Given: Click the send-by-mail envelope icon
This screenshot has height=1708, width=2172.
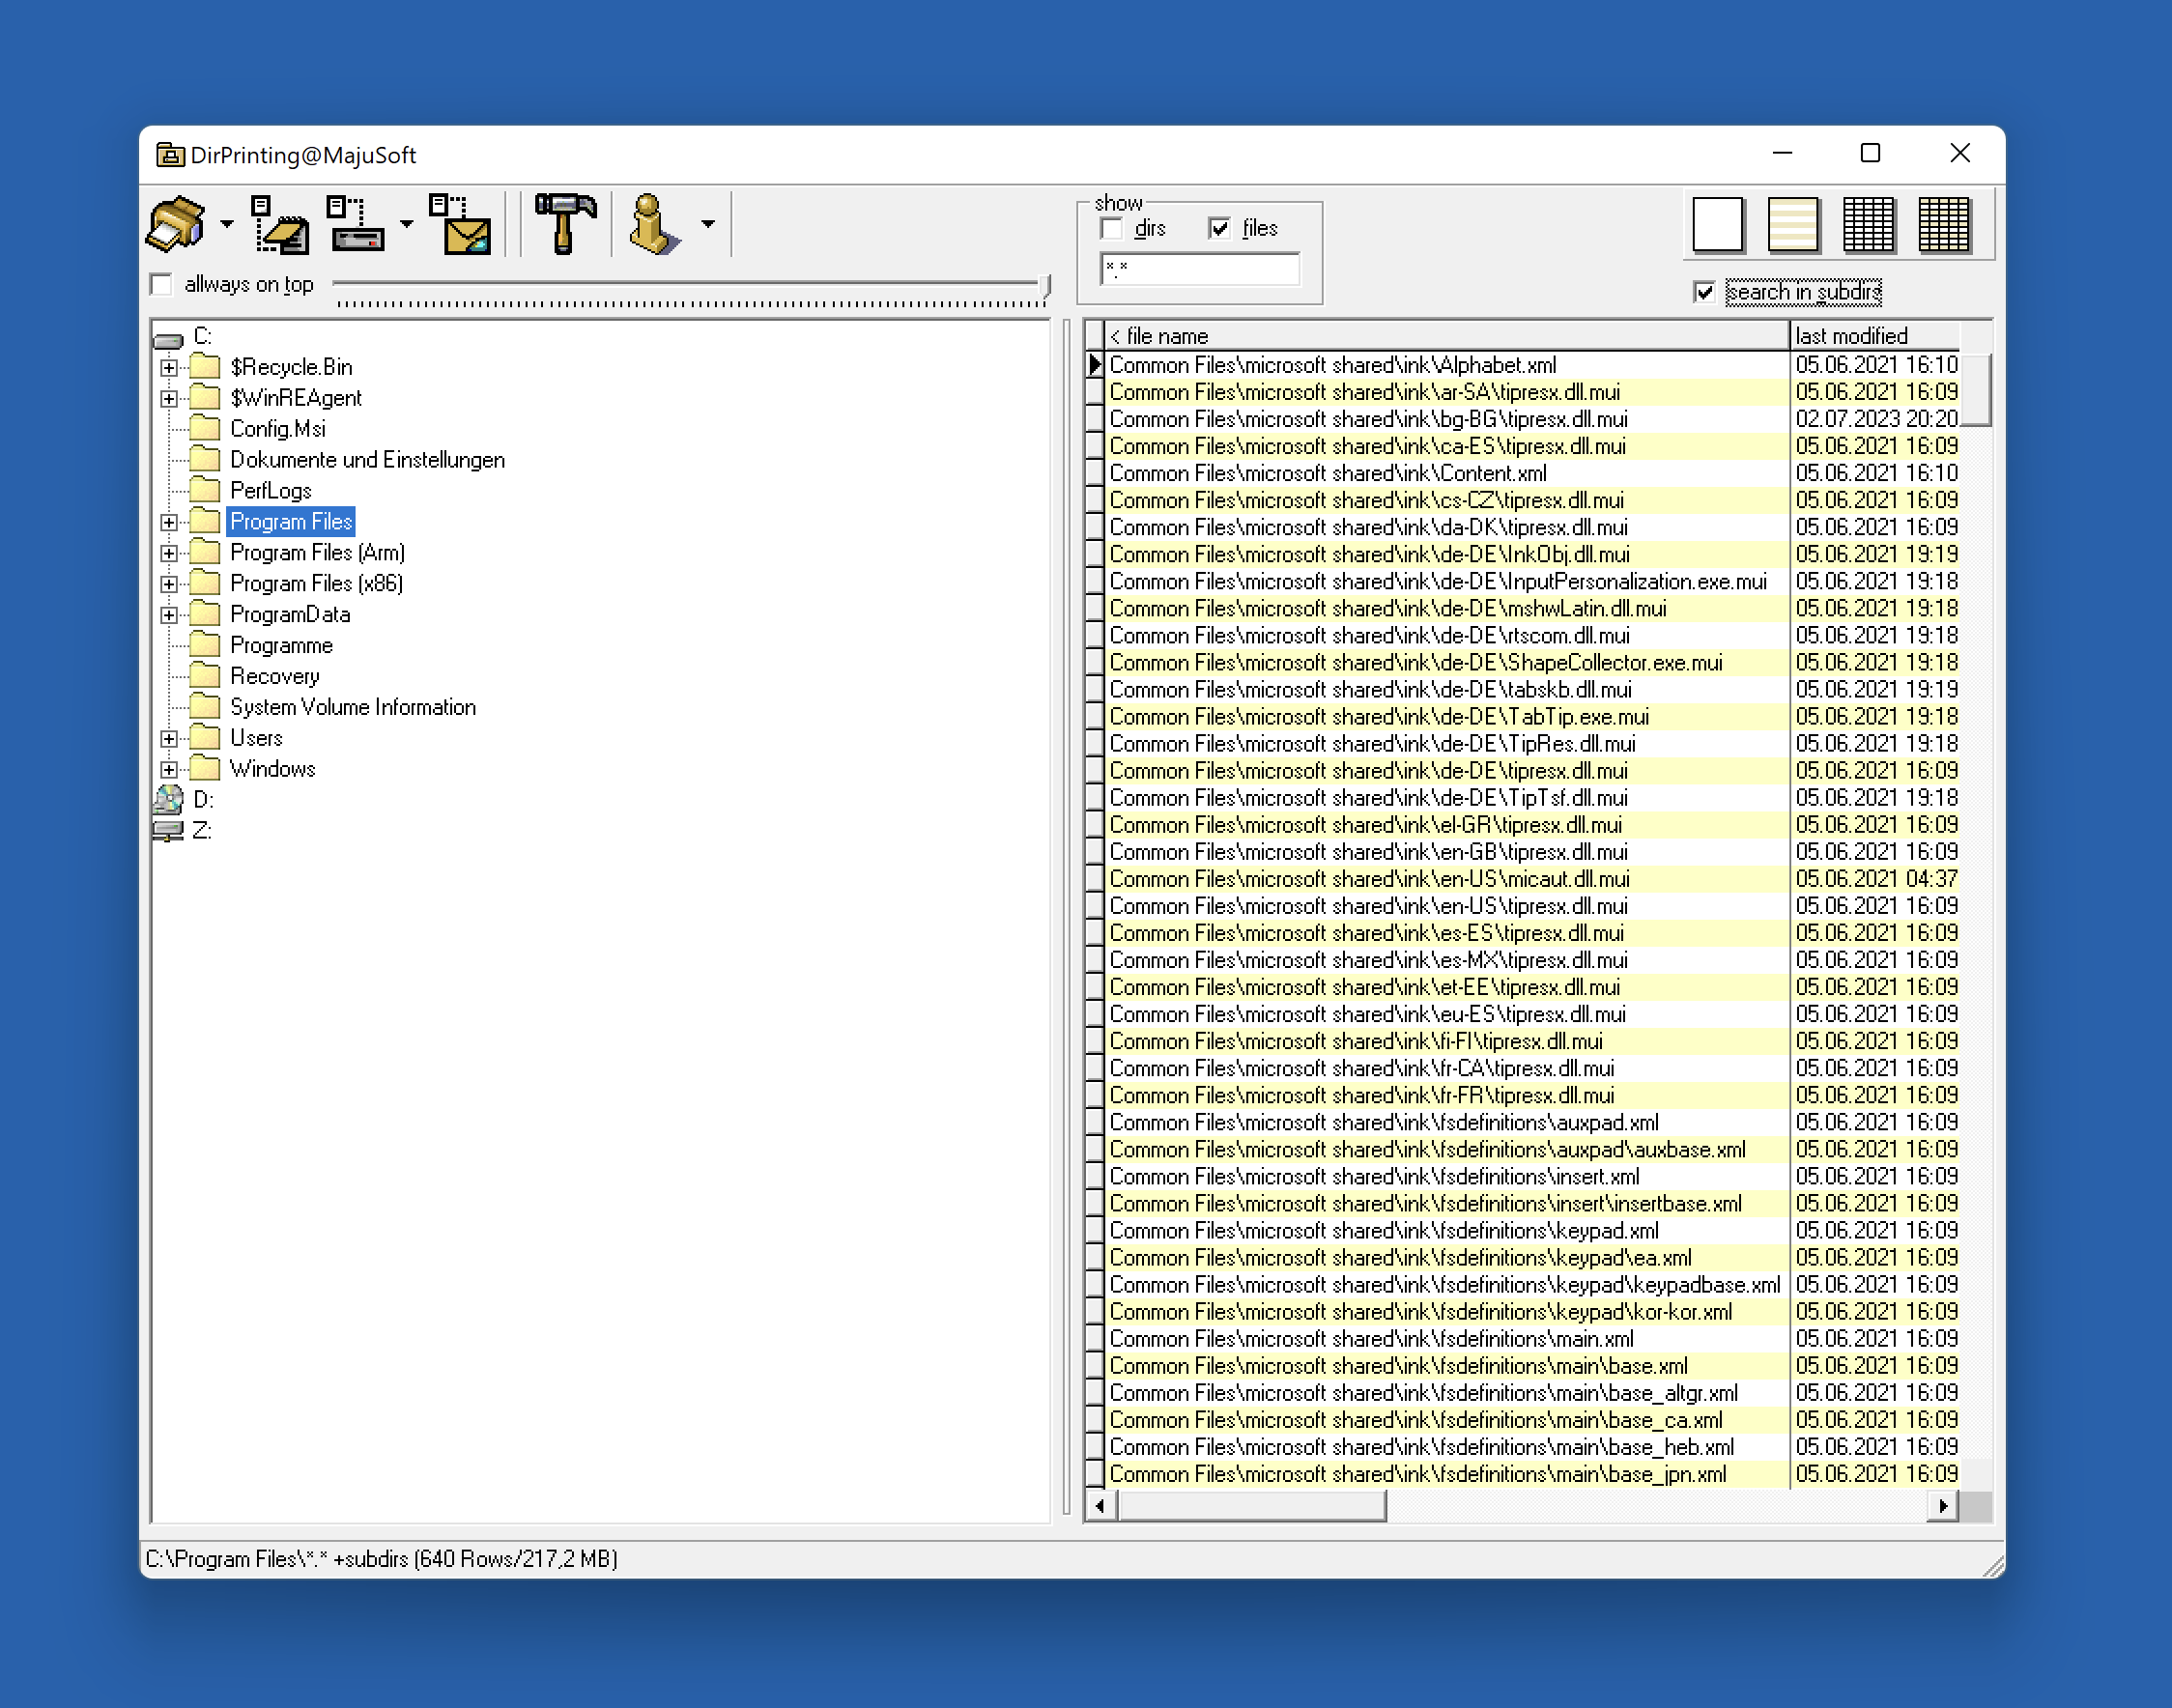Looking at the screenshot, I should point(460,224).
